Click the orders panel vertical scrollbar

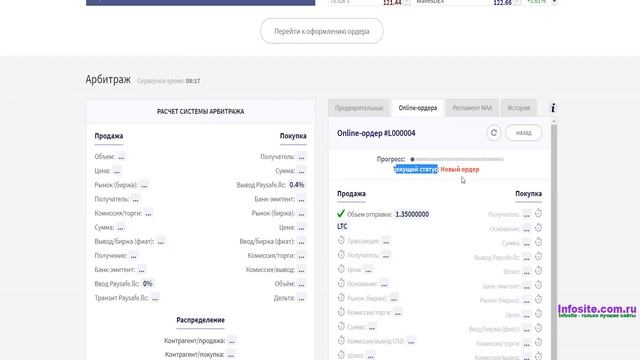(554, 239)
